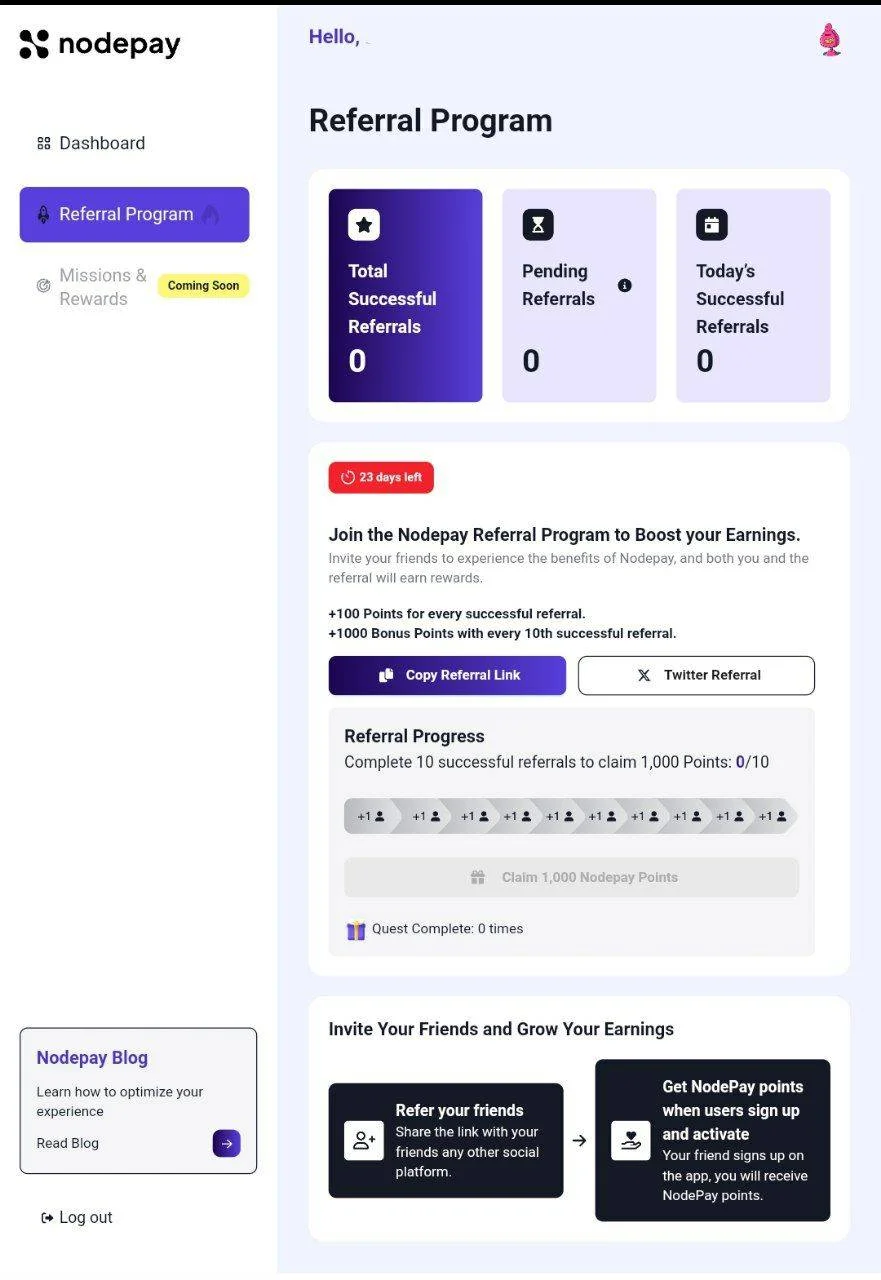The height and width of the screenshot is (1280, 881).
Task: Click the nodepay logo
Action: click(x=100, y=44)
